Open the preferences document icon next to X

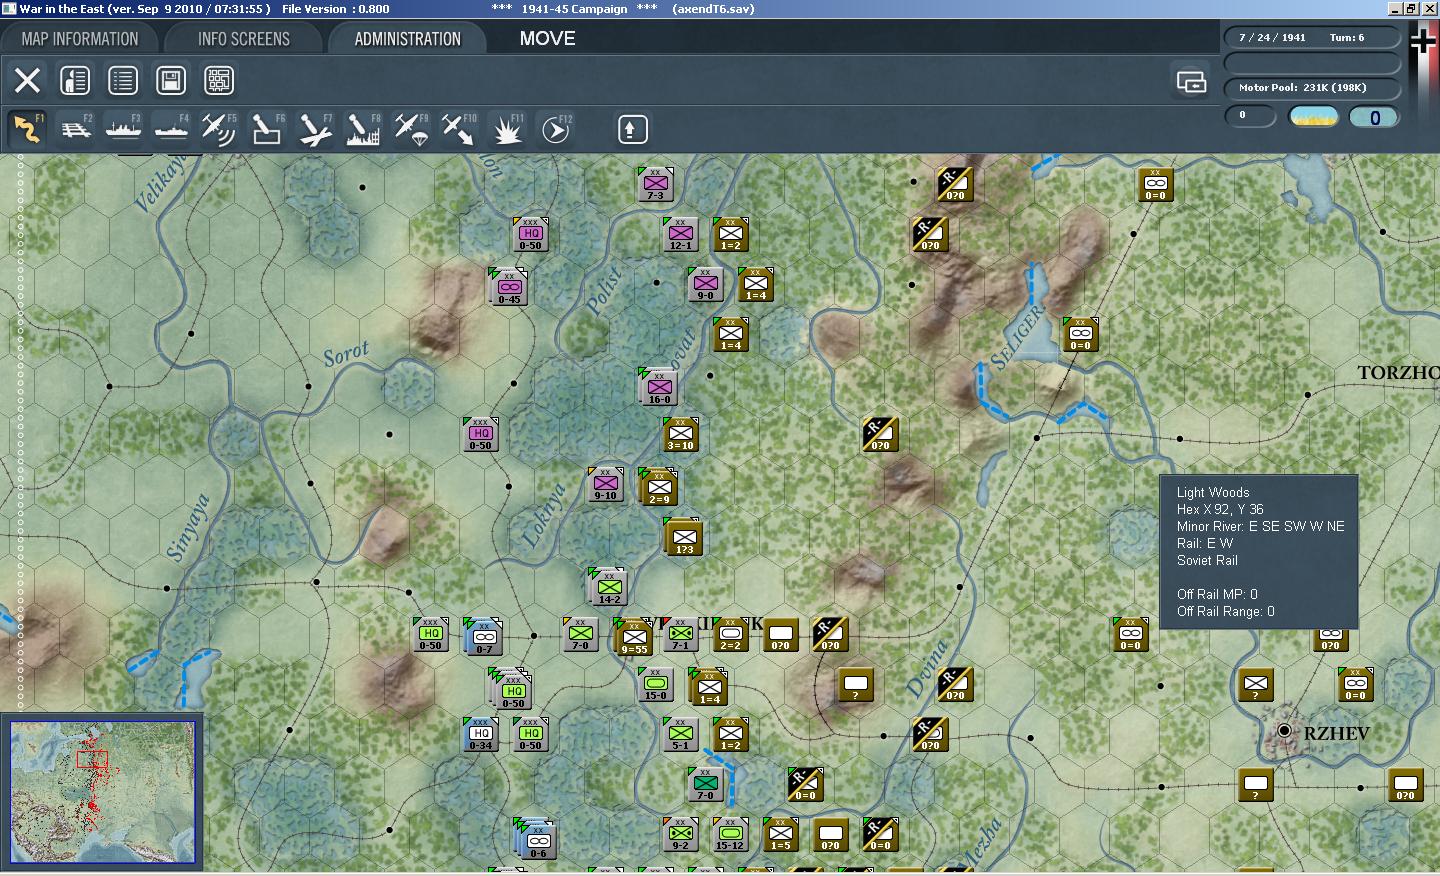tap(75, 80)
